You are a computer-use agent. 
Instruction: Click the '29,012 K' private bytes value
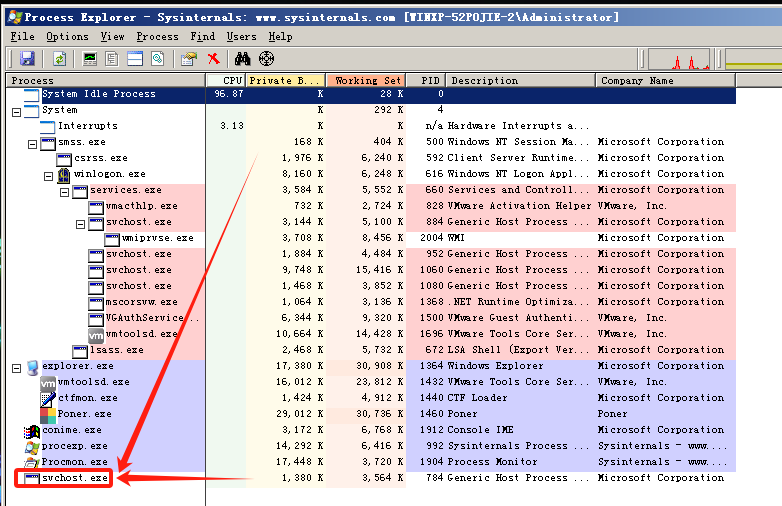point(300,414)
